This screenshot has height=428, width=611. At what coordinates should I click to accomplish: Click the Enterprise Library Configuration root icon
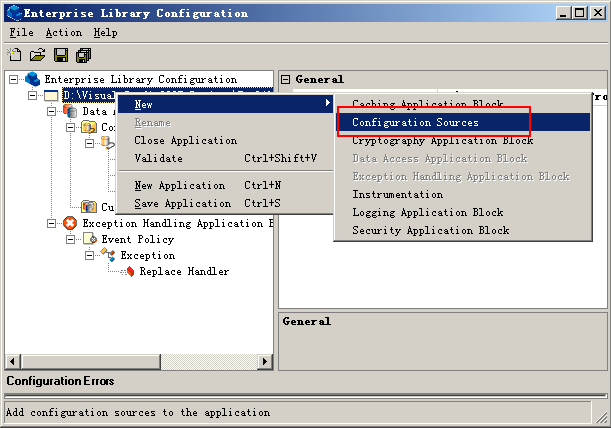click(32, 79)
